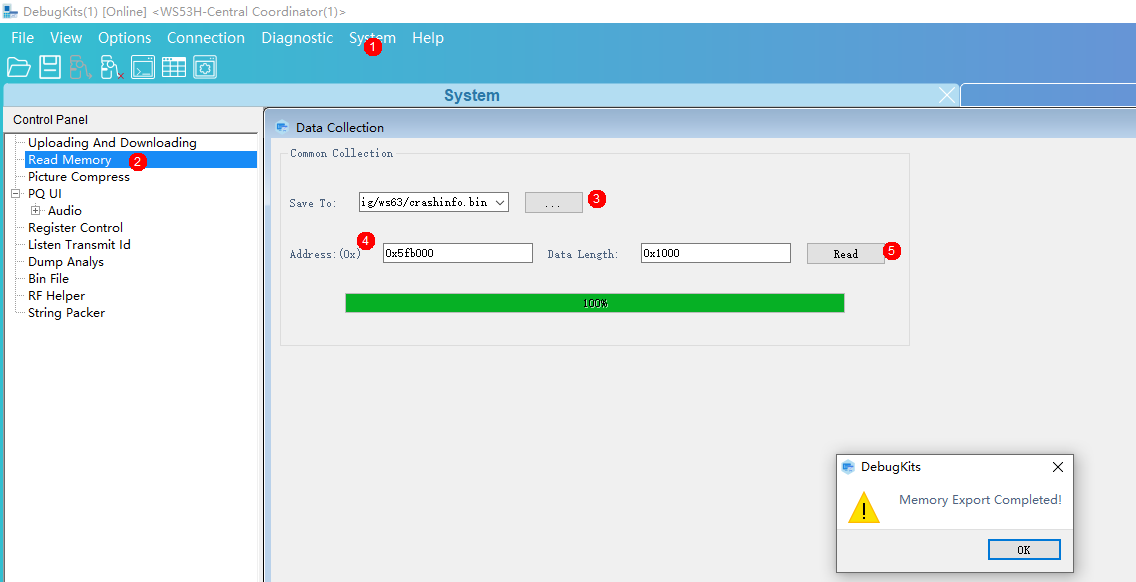The image size is (1136, 582).
Task: Collapse the PQ UI tree node
Action: click(16, 194)
